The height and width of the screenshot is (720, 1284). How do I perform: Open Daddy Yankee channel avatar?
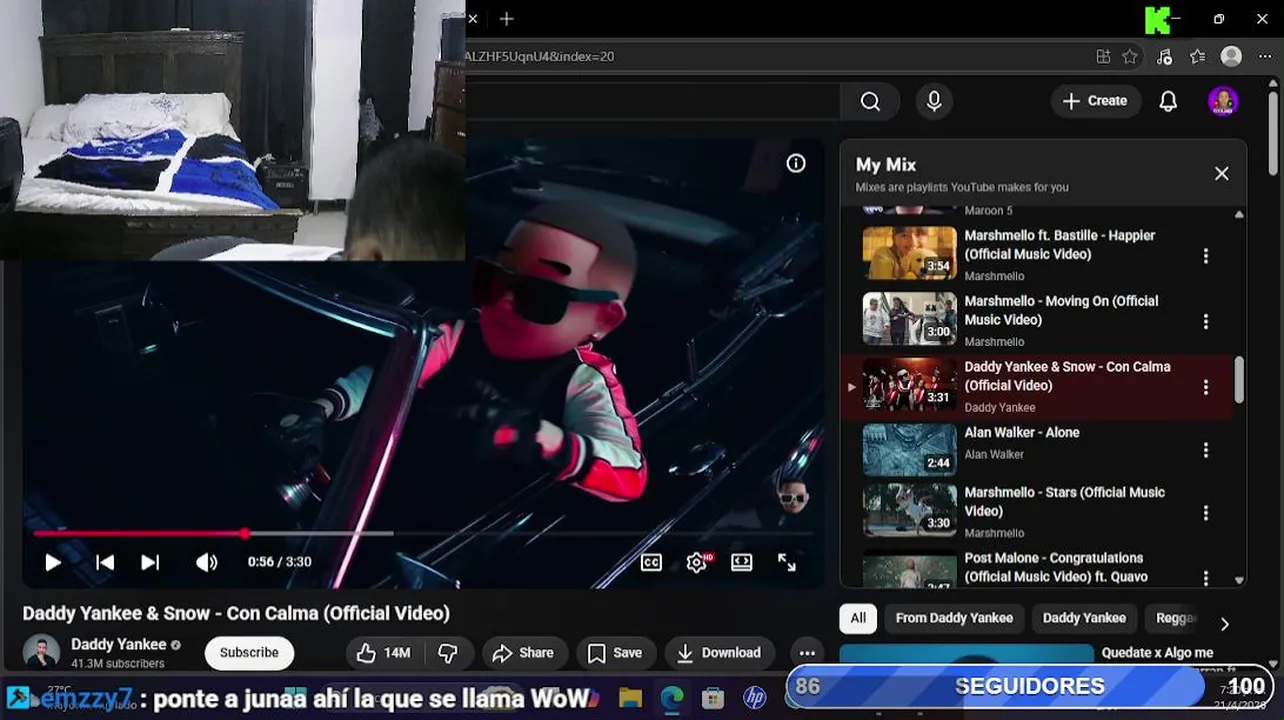tap(41, 652)
